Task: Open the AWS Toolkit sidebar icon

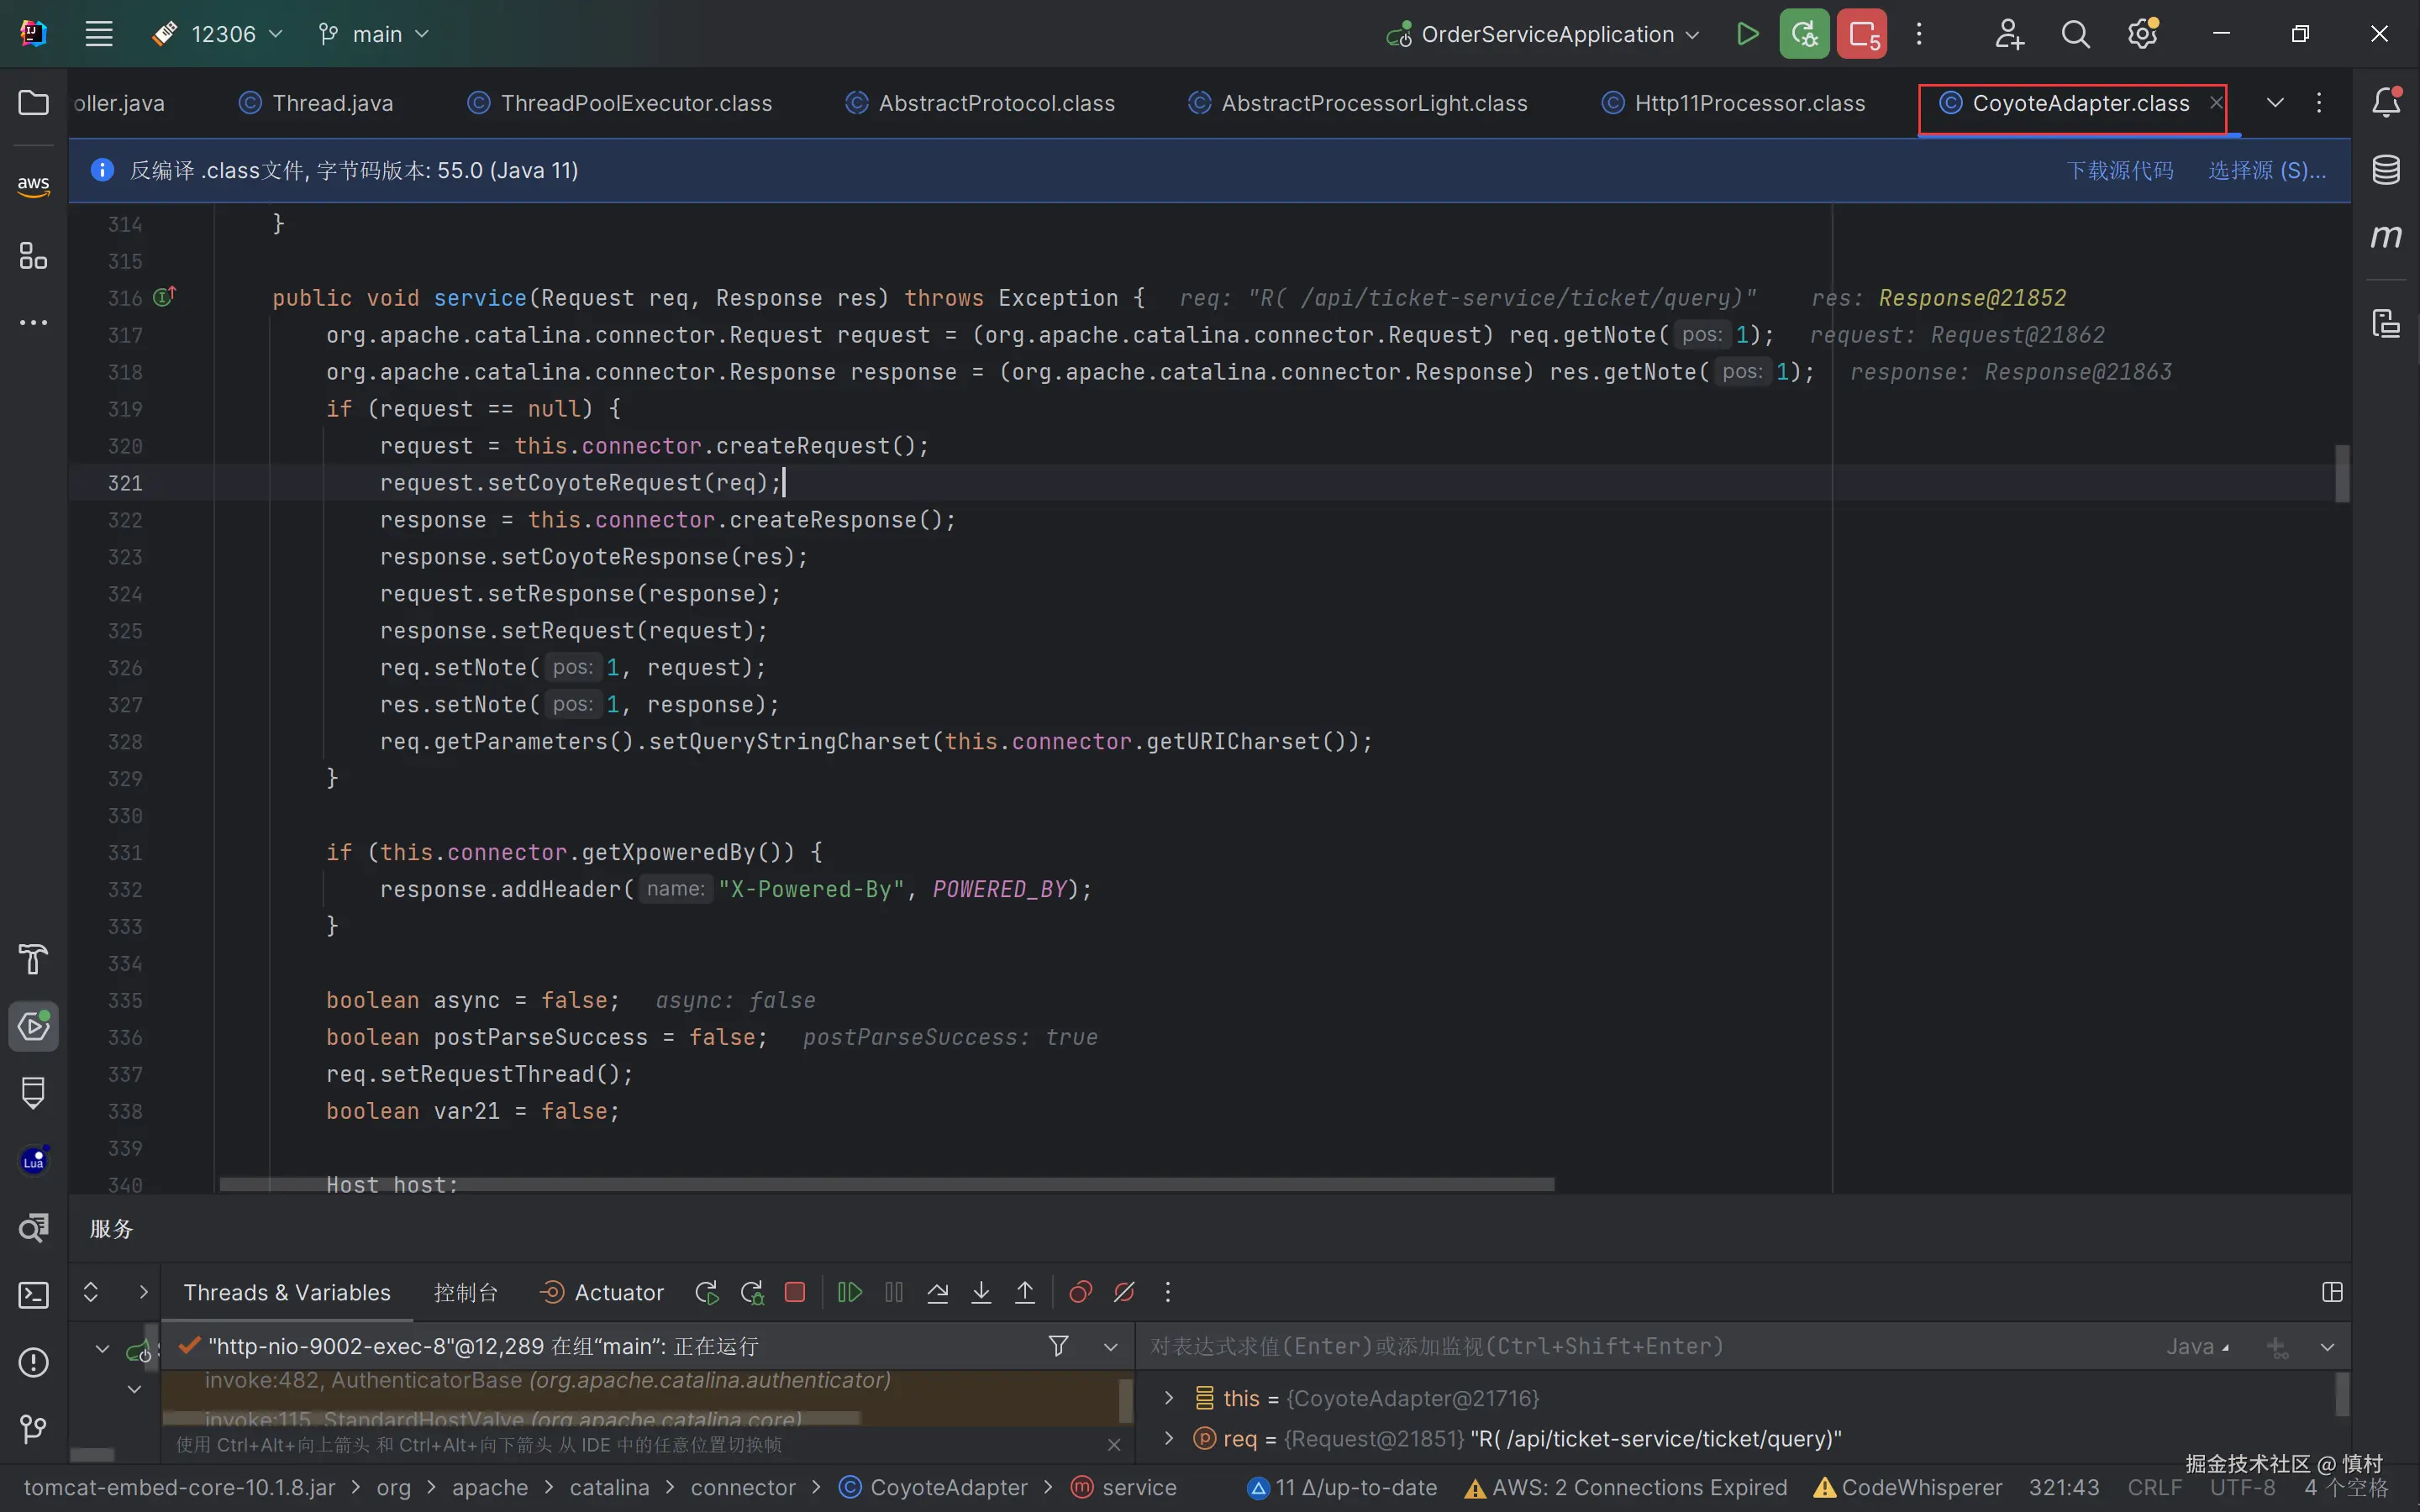Action: tap(33, 184)
